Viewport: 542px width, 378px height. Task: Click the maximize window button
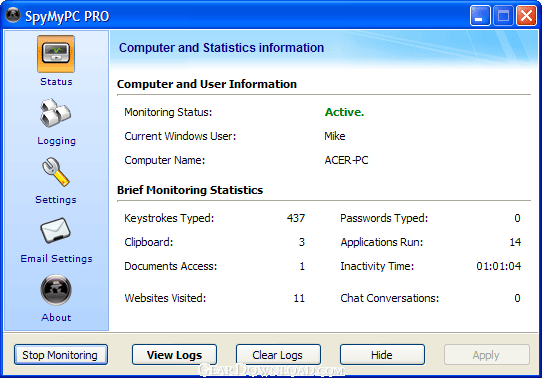(503, 16)
